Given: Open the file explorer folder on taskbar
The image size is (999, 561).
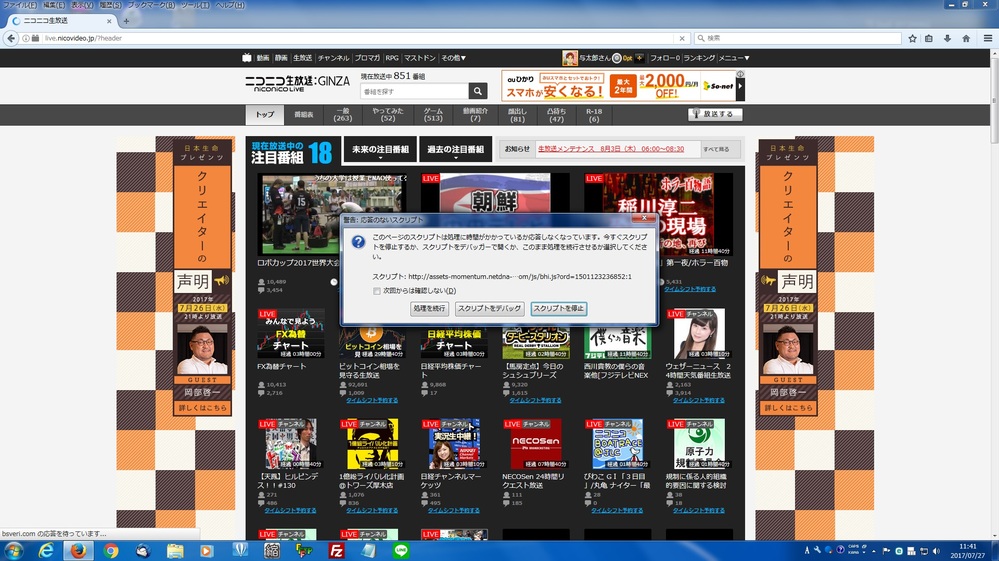Looking at the screenshot, I should [x=175, y=551].
